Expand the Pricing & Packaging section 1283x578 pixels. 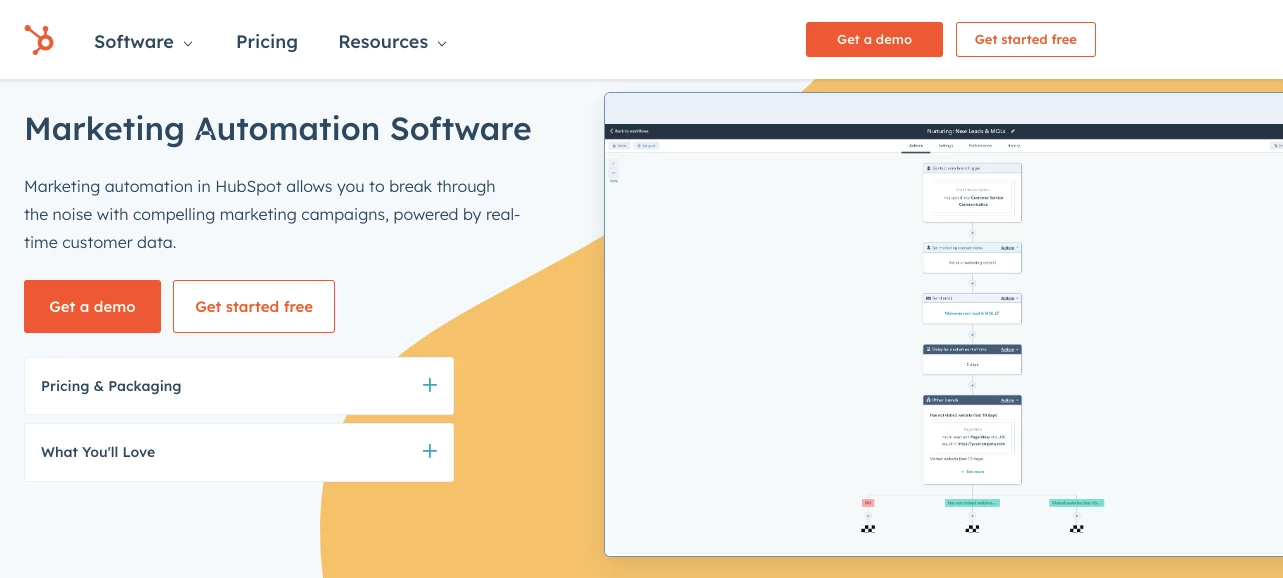(x=239, y=386)
